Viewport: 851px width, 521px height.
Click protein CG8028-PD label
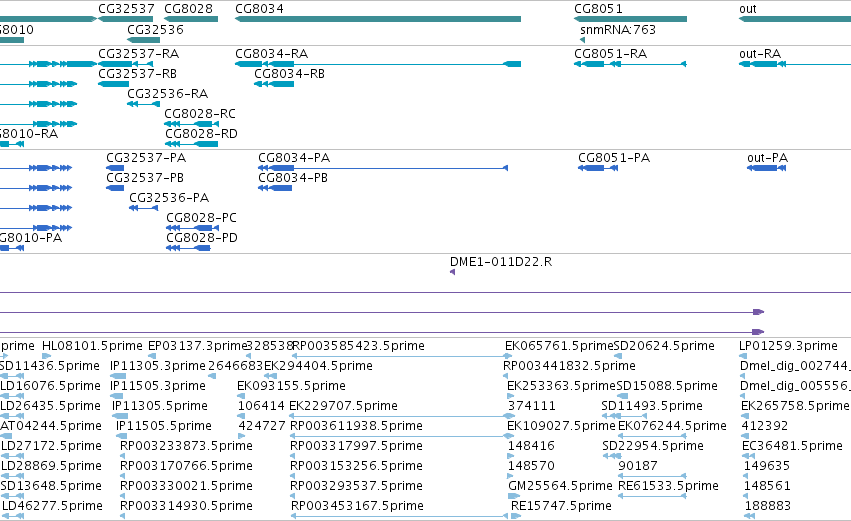click(x=202, y=238)
